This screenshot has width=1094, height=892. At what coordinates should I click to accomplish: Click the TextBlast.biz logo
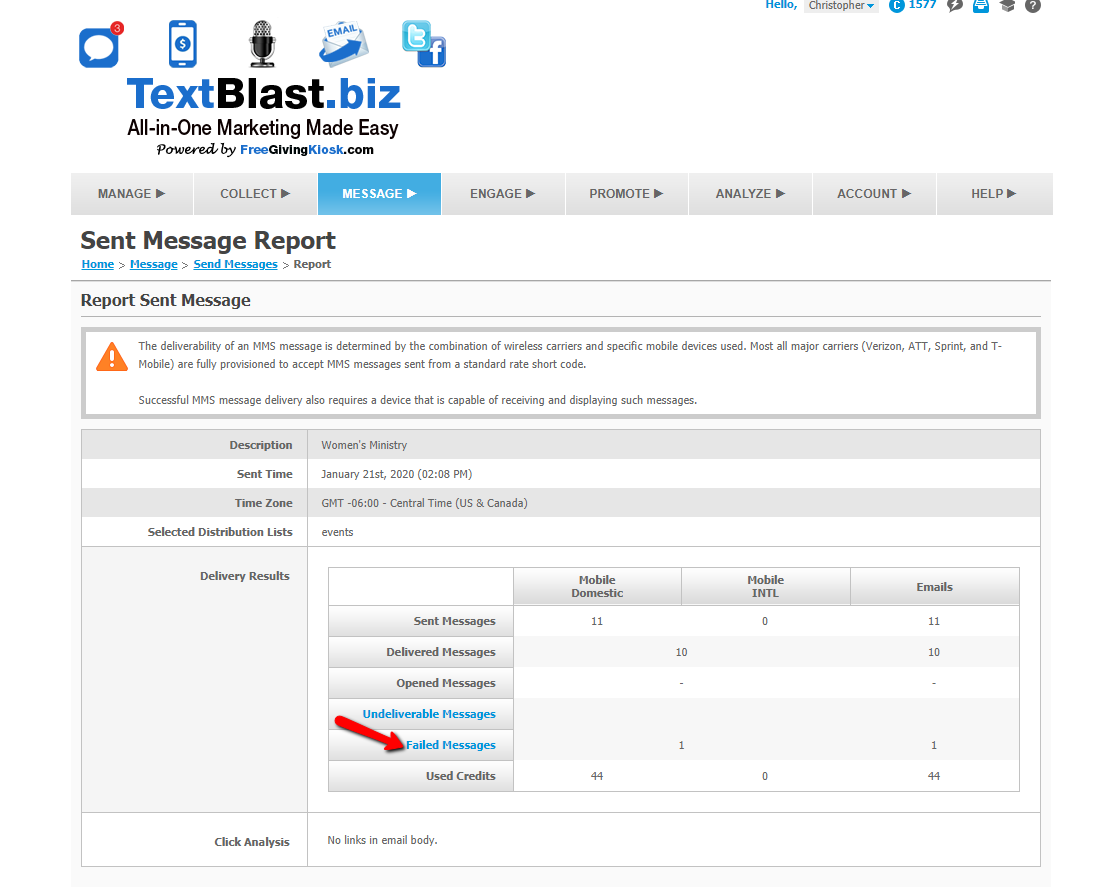264,94
